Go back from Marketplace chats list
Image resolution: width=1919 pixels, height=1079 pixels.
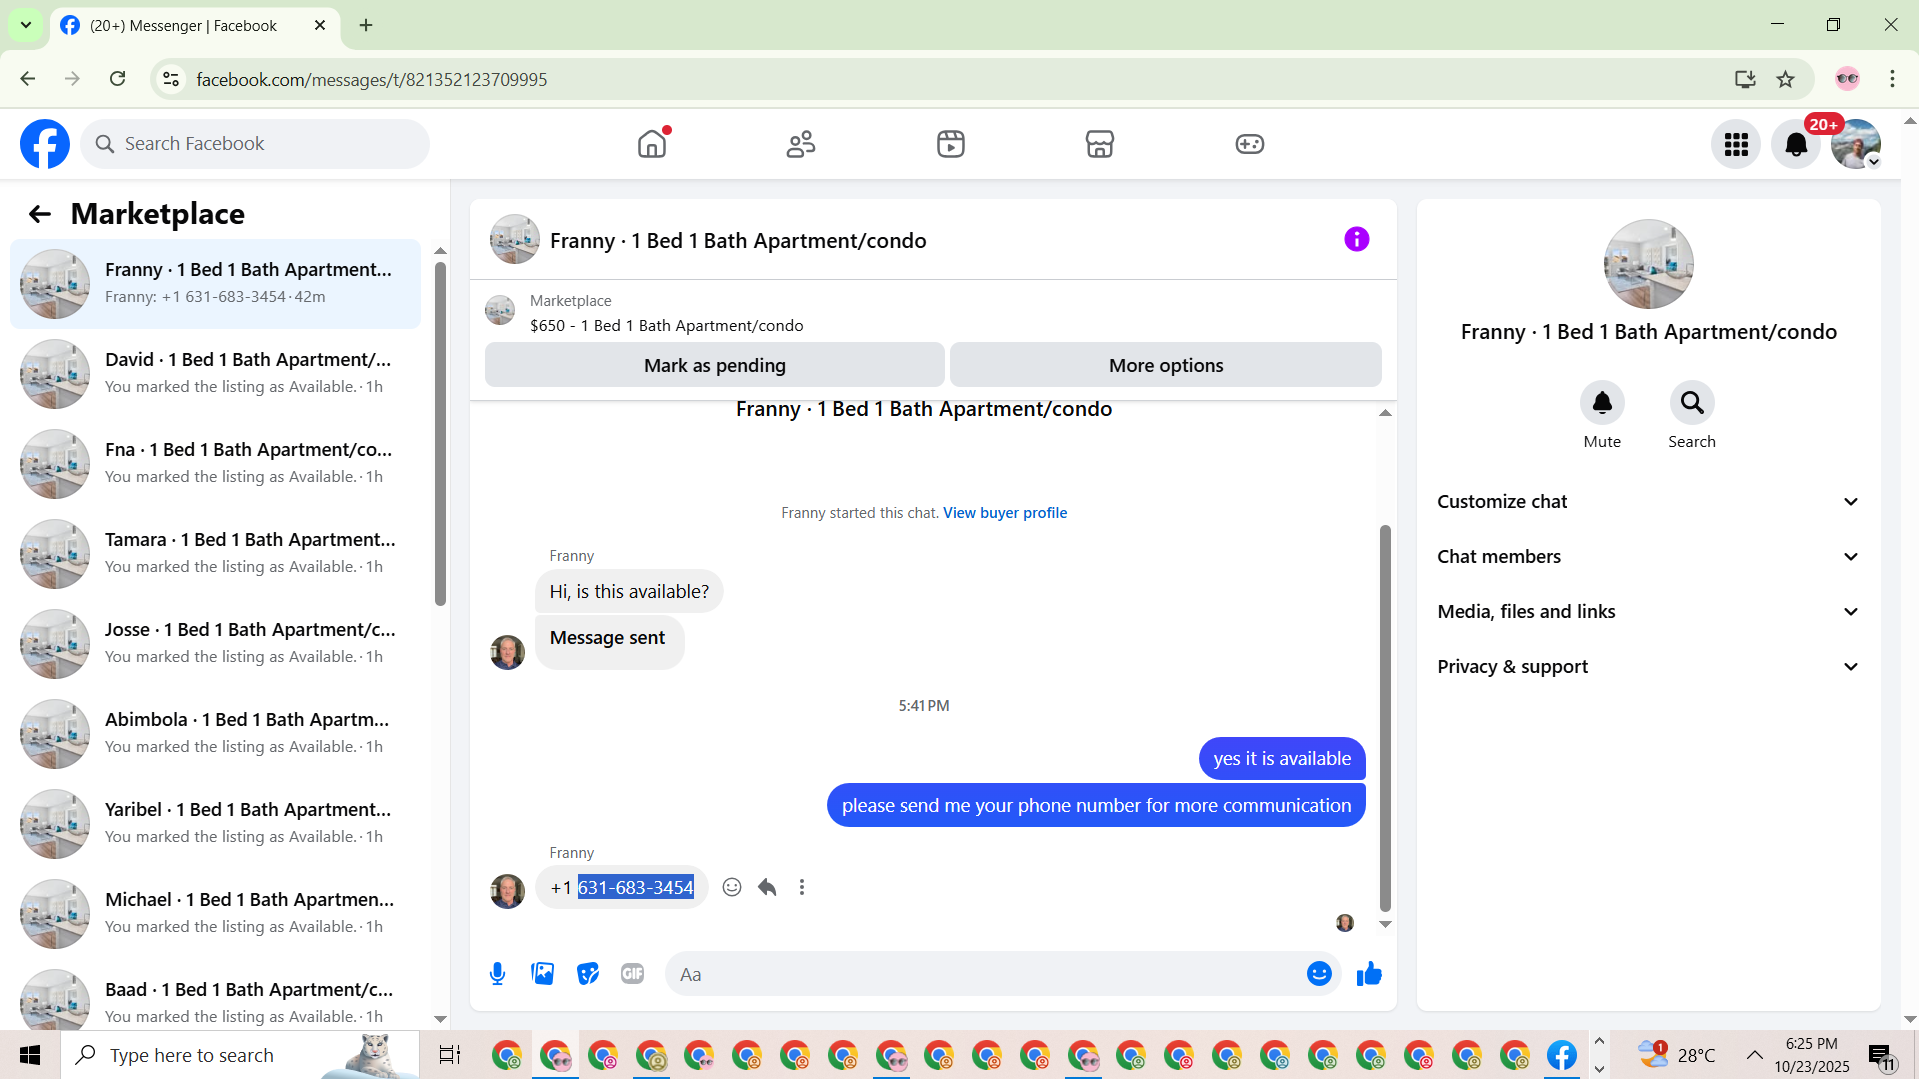click(x=39, y=214)
